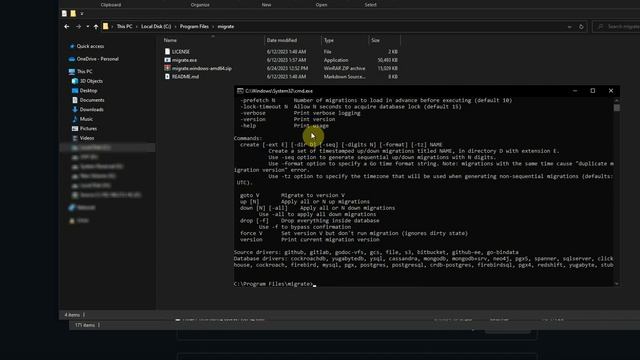Image resolution: width=640 pixels, height=360 pixels.
Task: Sort files by Date modified column
Action: pos(282,40)
